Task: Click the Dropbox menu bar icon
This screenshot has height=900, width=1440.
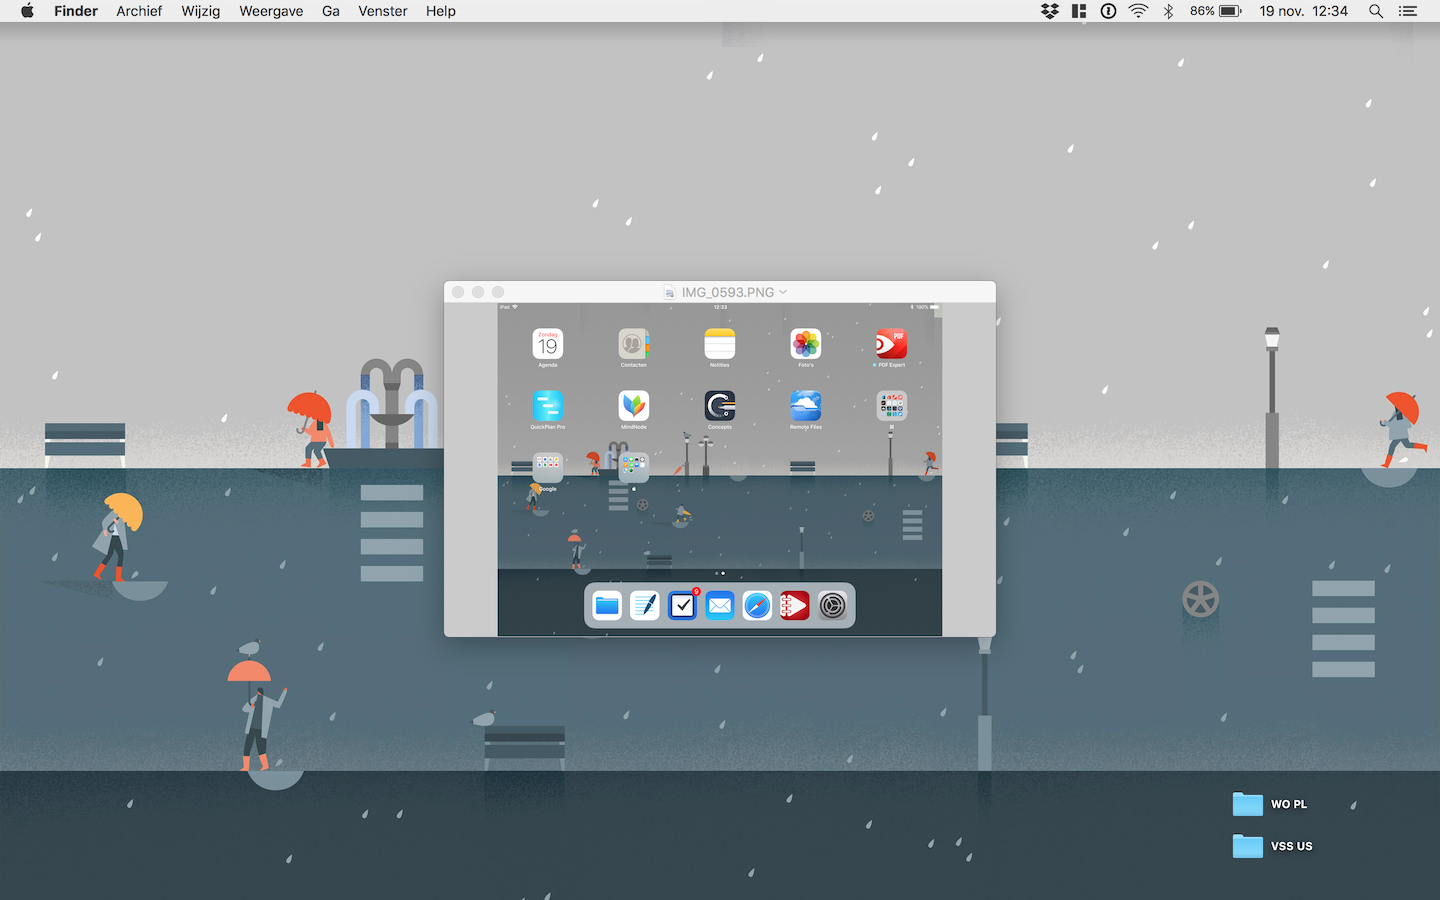Action: (x=1050, y=11)
